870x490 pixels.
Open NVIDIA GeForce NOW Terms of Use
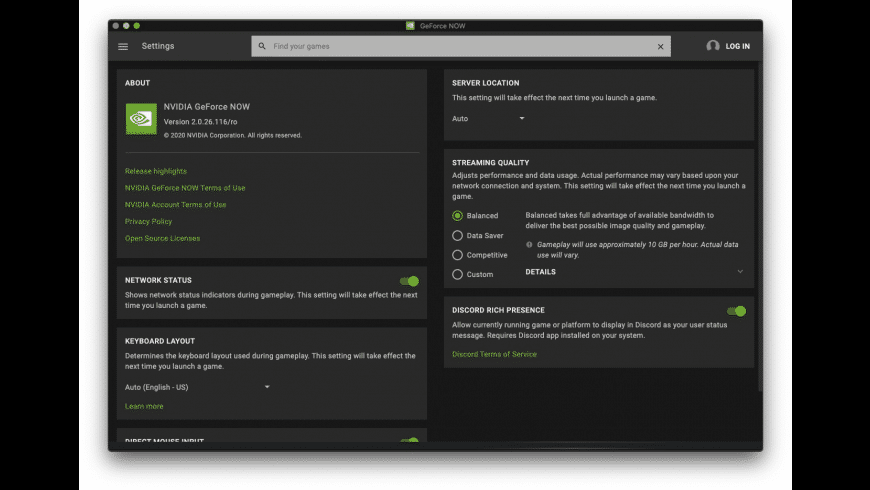tap(185, 188)
